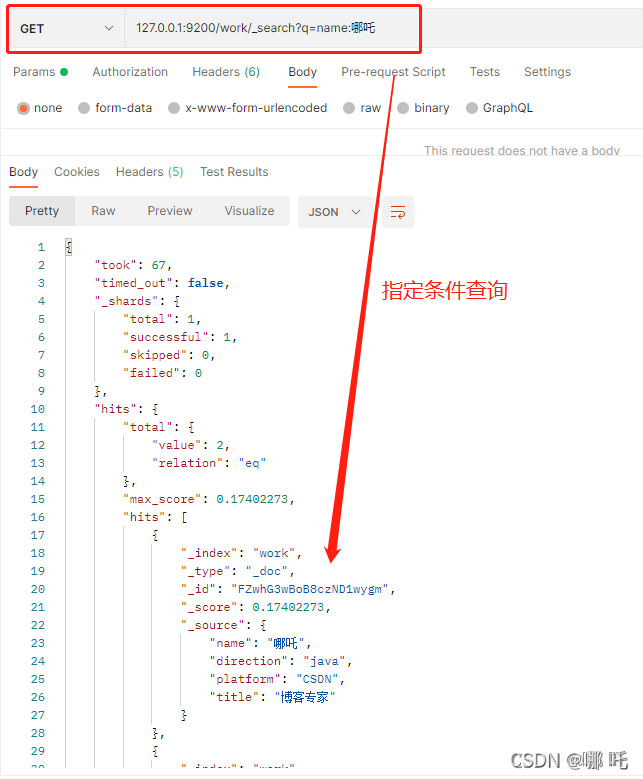Open the GET method dropdown
643x779 pixels.
coord(67,29)
